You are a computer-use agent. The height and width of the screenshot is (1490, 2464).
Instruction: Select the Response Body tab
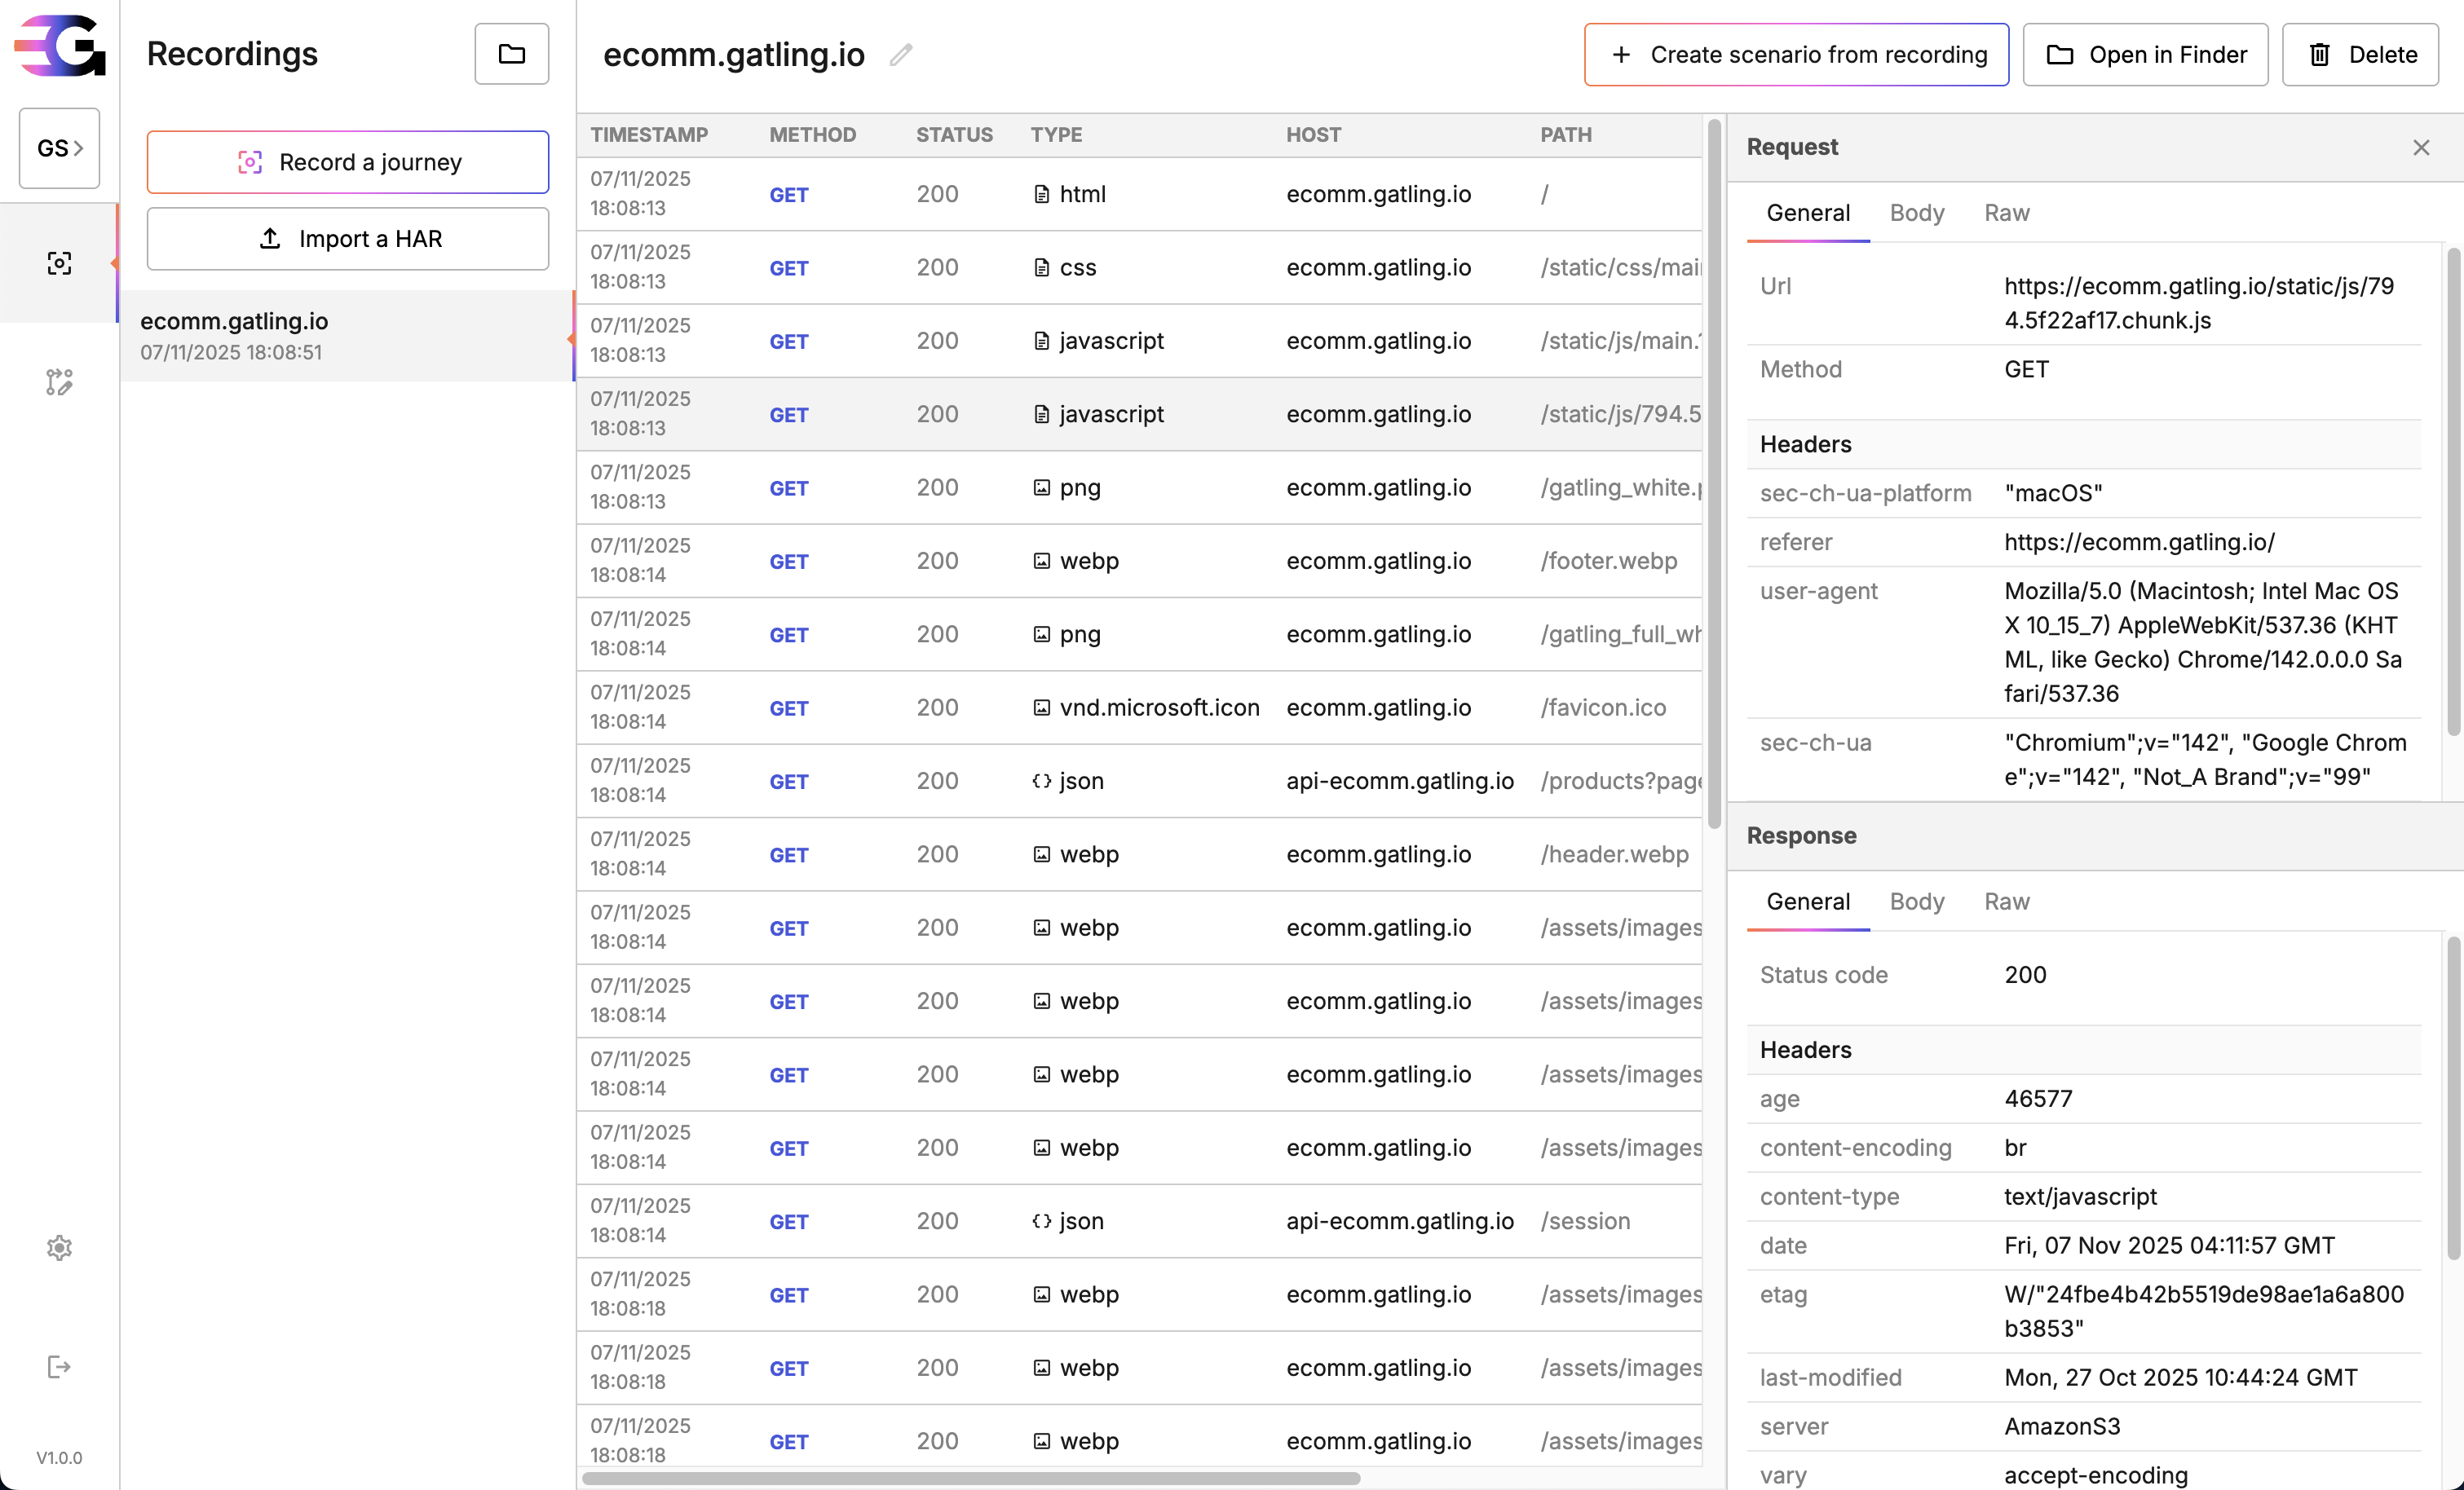(1916, 902)
